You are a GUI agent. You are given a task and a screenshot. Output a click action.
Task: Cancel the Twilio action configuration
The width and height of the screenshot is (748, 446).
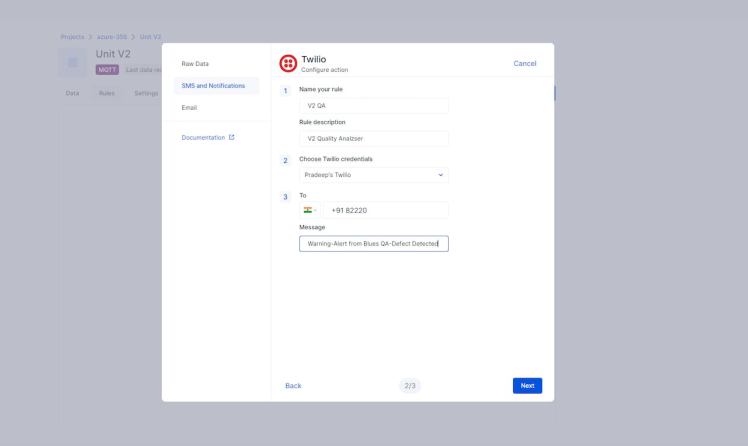pos(525,63)
